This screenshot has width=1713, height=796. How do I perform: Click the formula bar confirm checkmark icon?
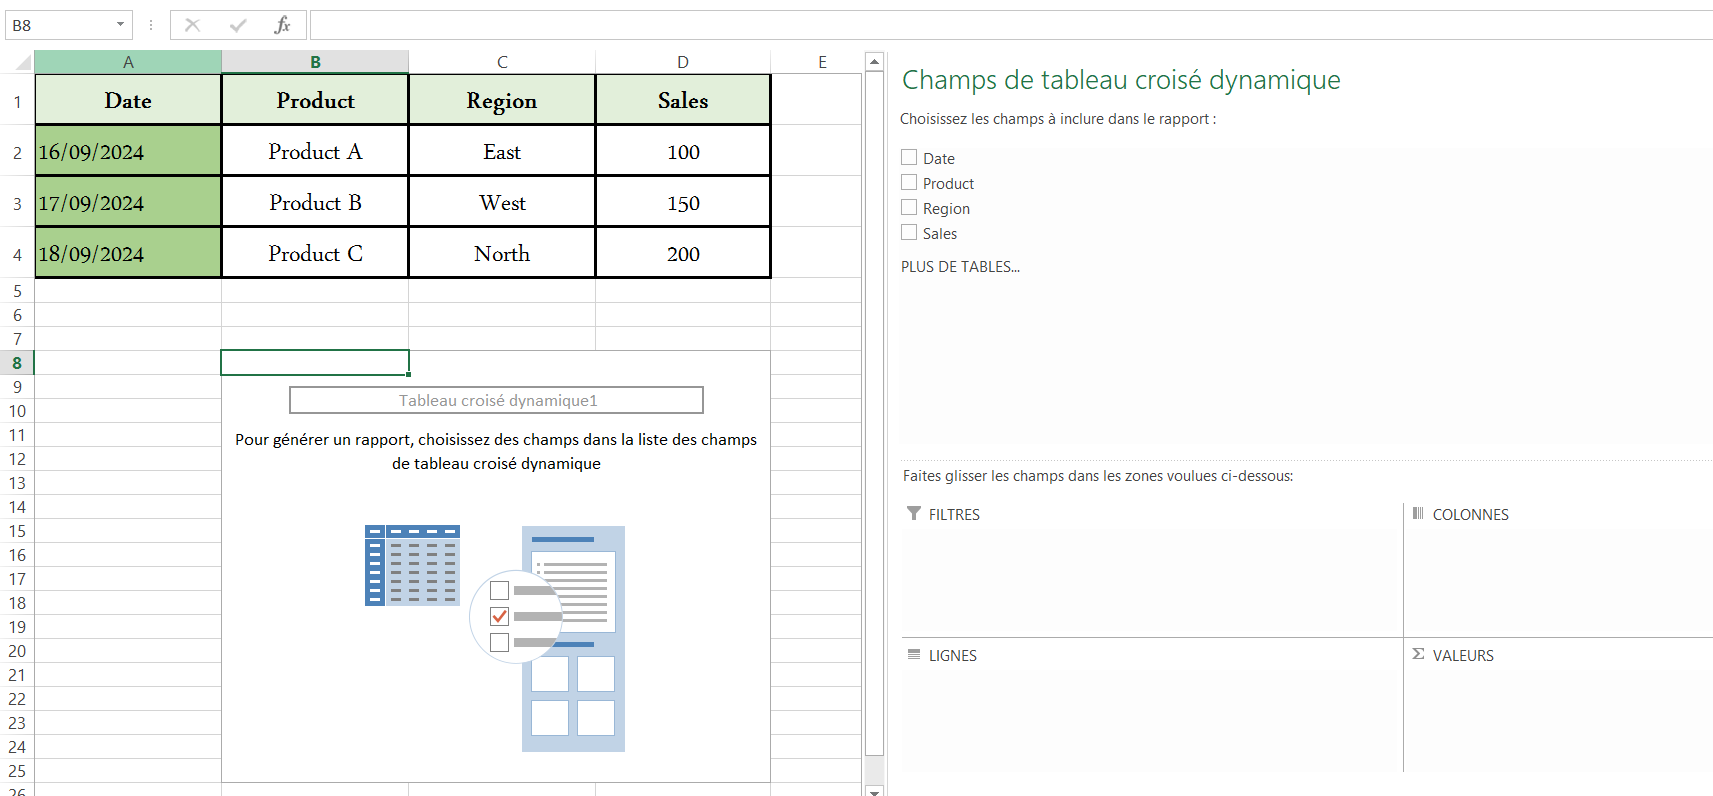coord(238,25)
